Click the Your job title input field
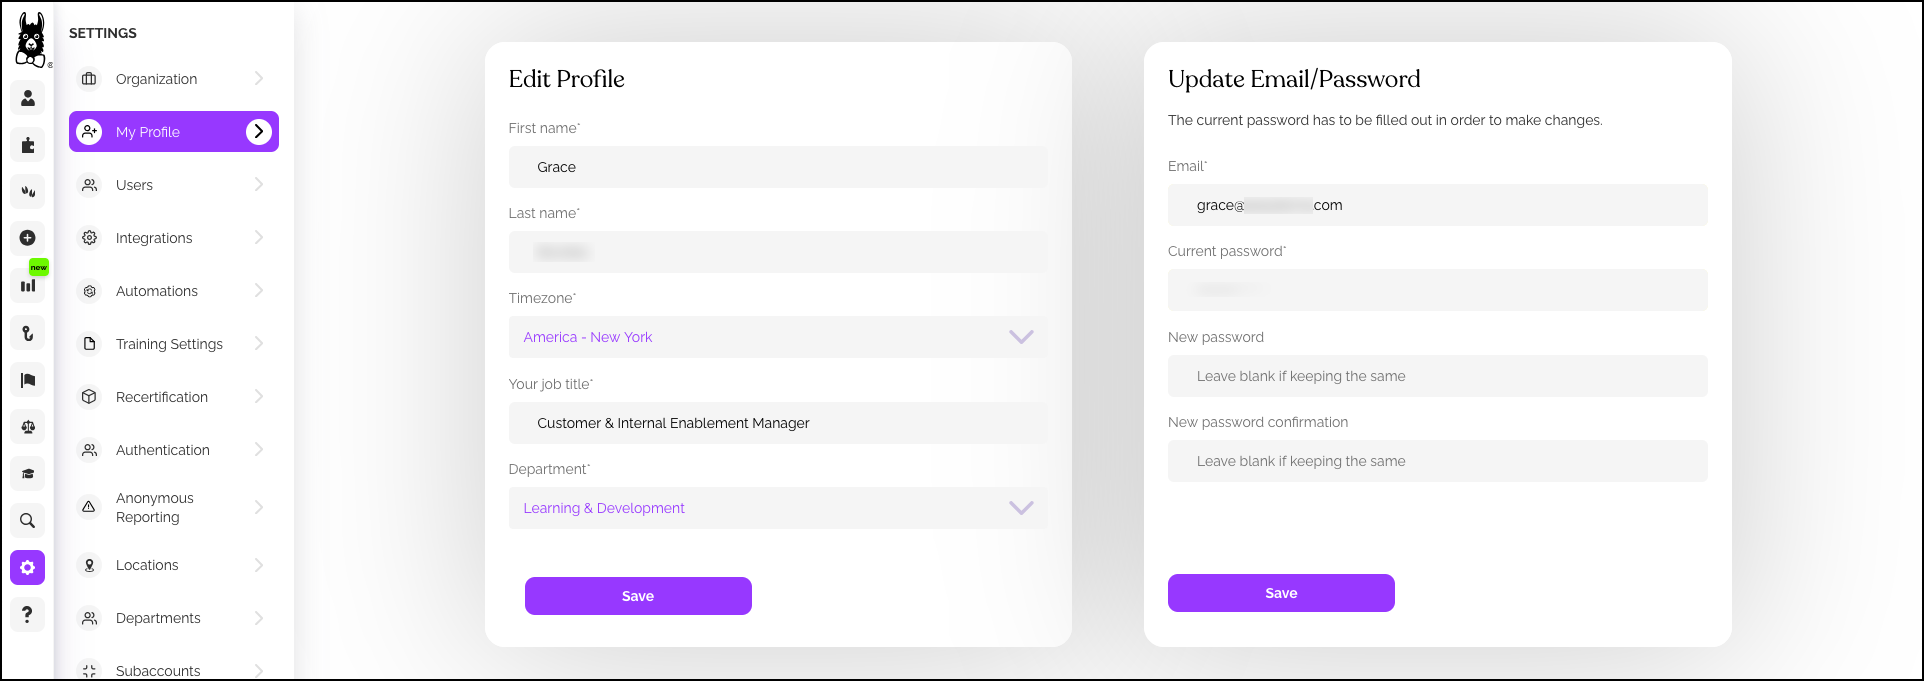1924x681 pixels. click(x=778, y=423)
